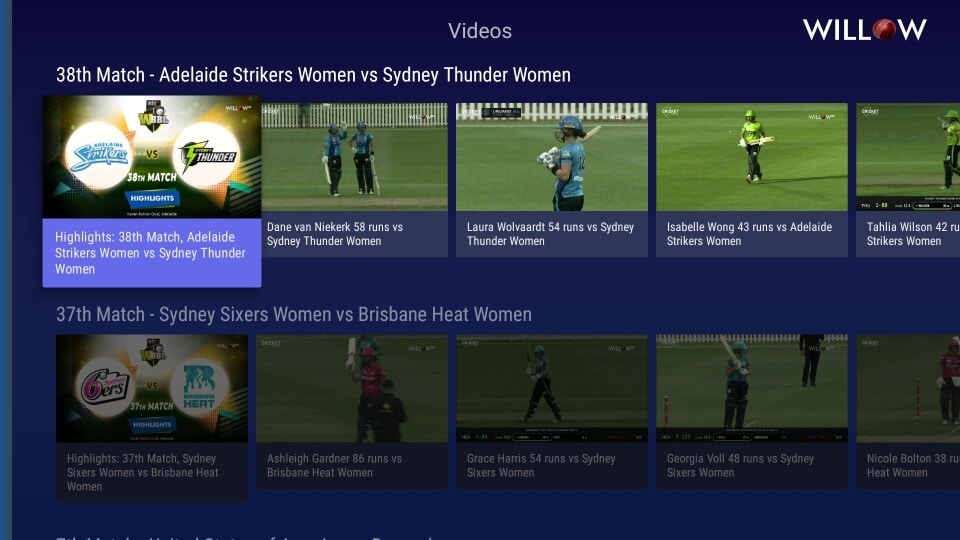Select 'Dane van Niekerk 58 runs' caption
The image size is (960, 540).
pyautogui.click(x=335, y=234)
